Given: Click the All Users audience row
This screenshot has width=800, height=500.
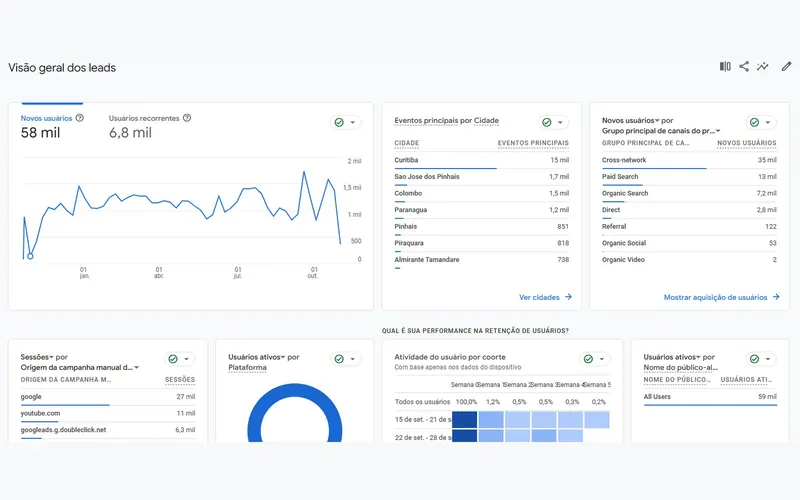Looking at the screenshot, I should (710, 397).
